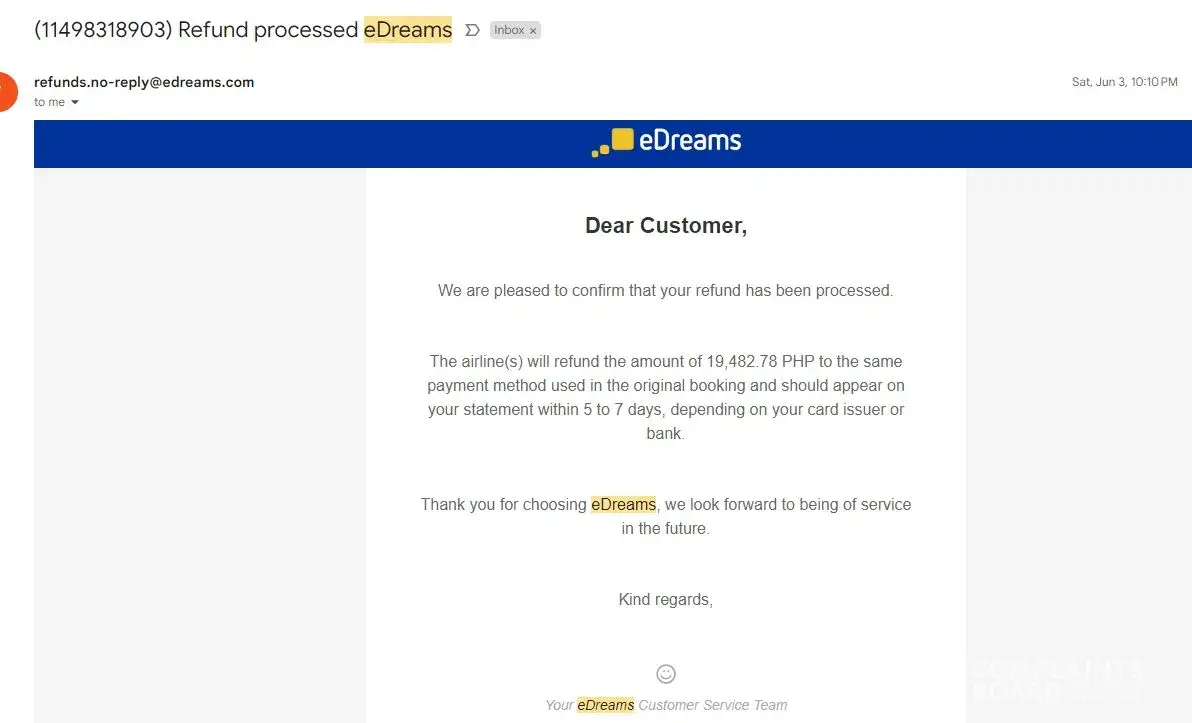Image resolution: width=1192 pixels, height=723 pixels.
Task: Click the "Refund processed" subject text
Action: [x=268, y=30]
